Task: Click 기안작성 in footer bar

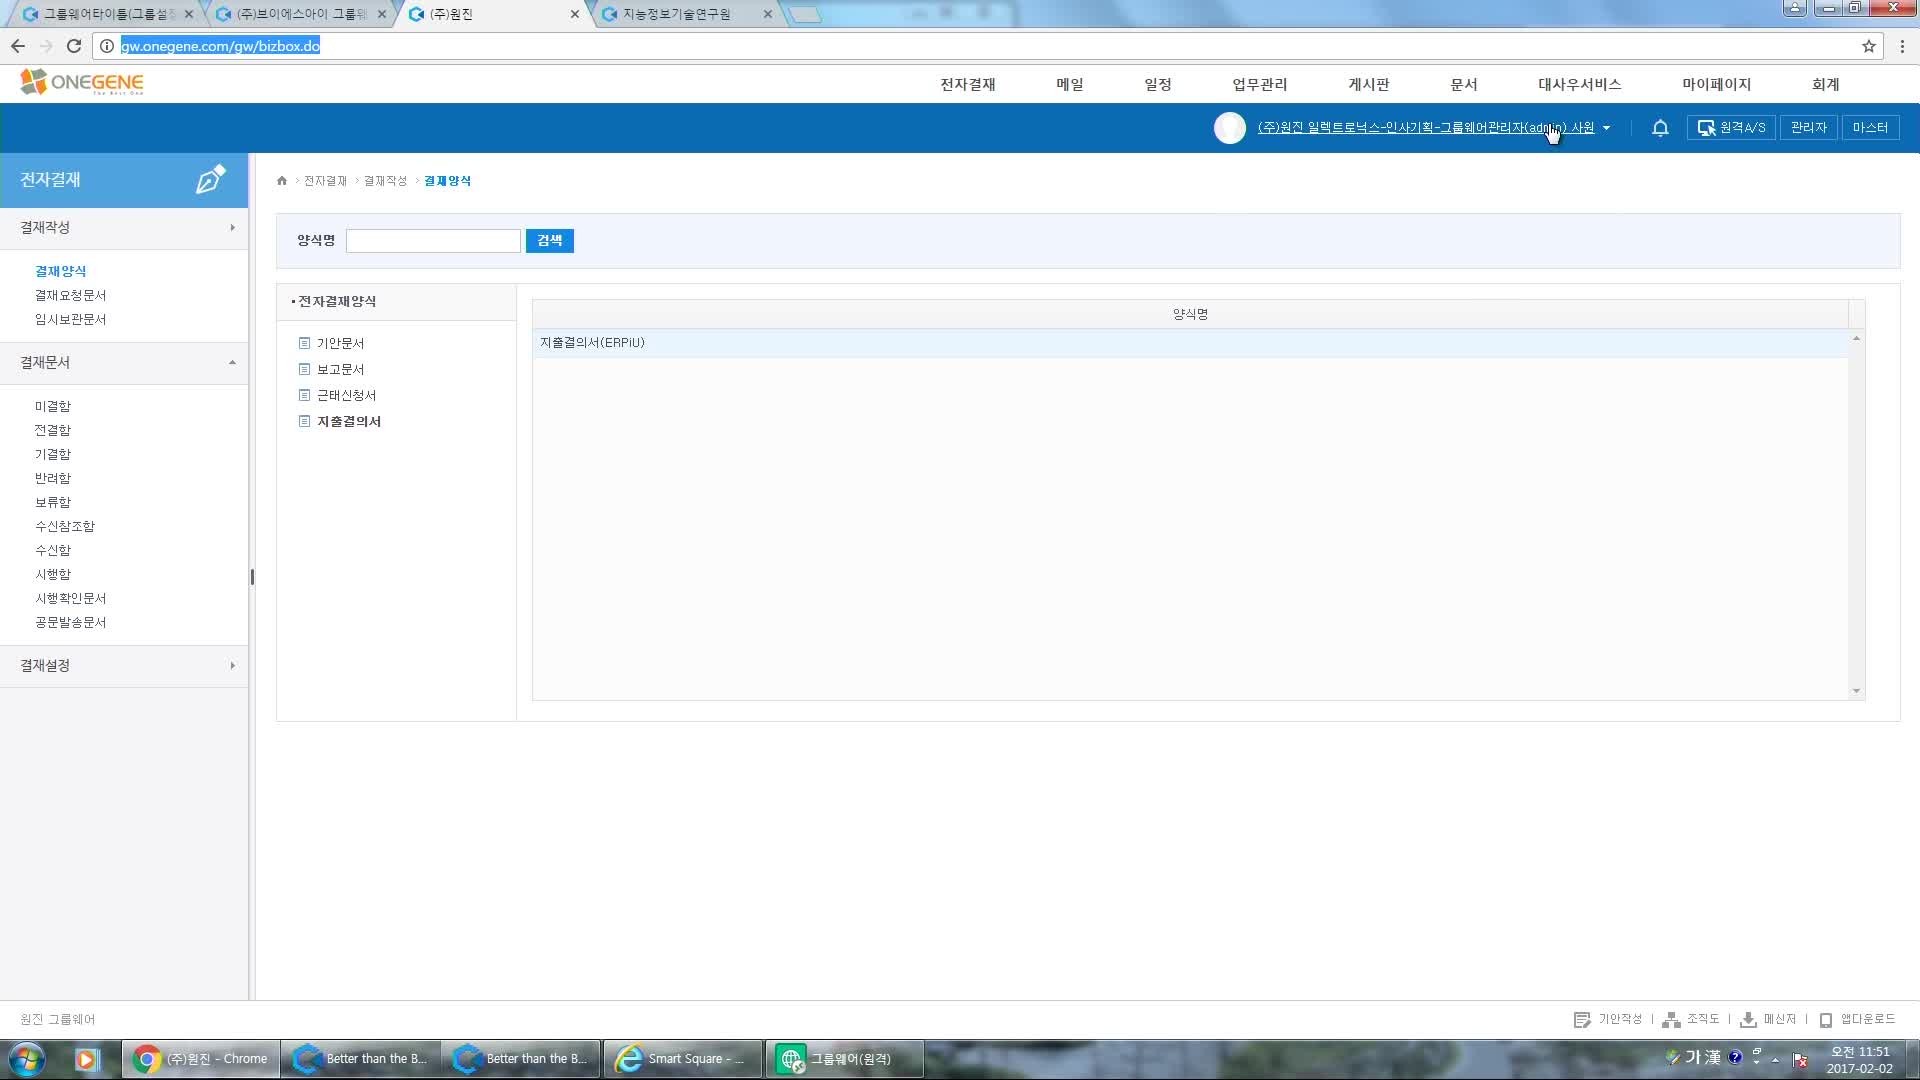Action: coord(1608,1019)
